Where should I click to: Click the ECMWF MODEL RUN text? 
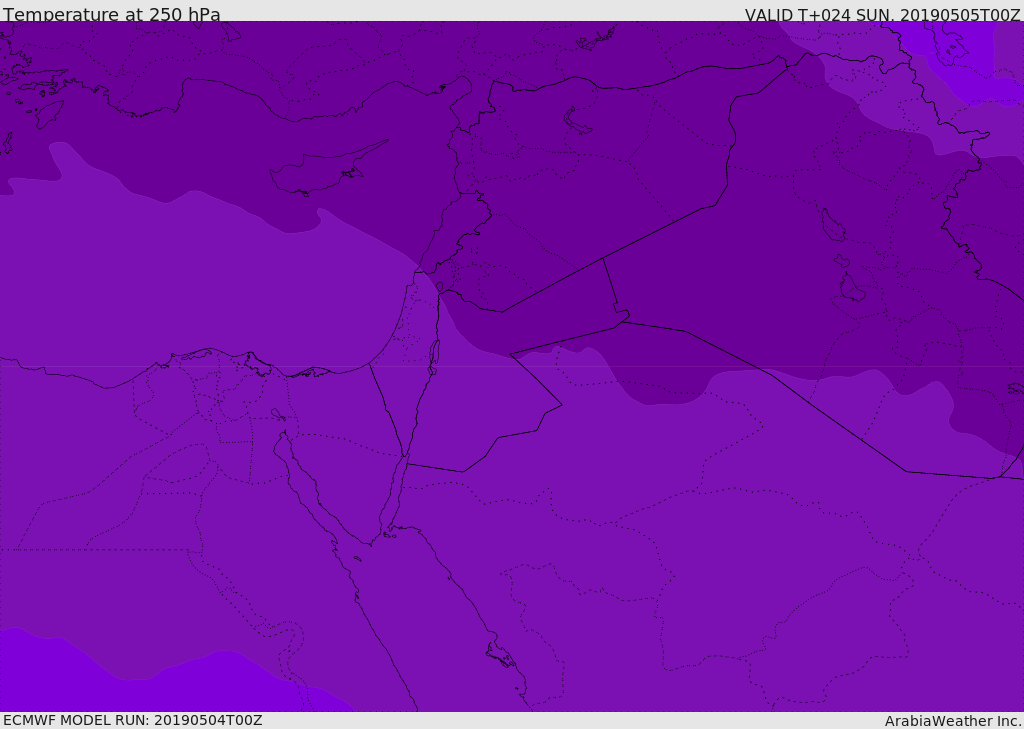[x=132, y=720]
